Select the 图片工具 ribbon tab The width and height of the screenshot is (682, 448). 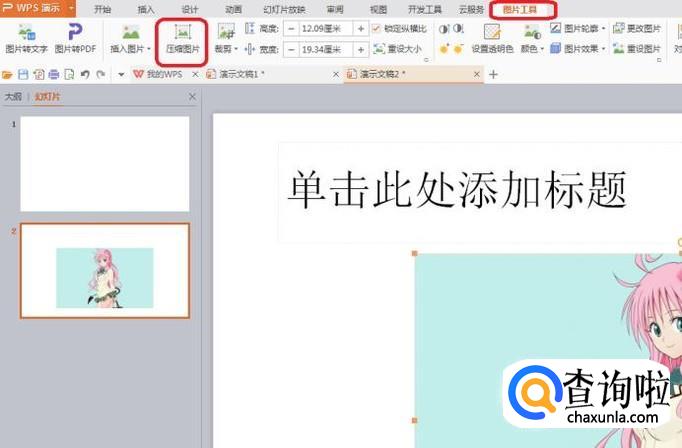pos(520,9)
